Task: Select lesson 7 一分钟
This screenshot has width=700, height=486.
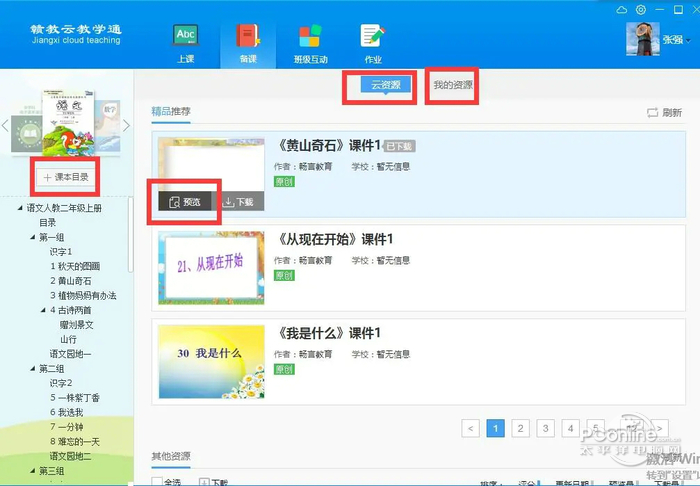Action: click(x=67, y=427)
